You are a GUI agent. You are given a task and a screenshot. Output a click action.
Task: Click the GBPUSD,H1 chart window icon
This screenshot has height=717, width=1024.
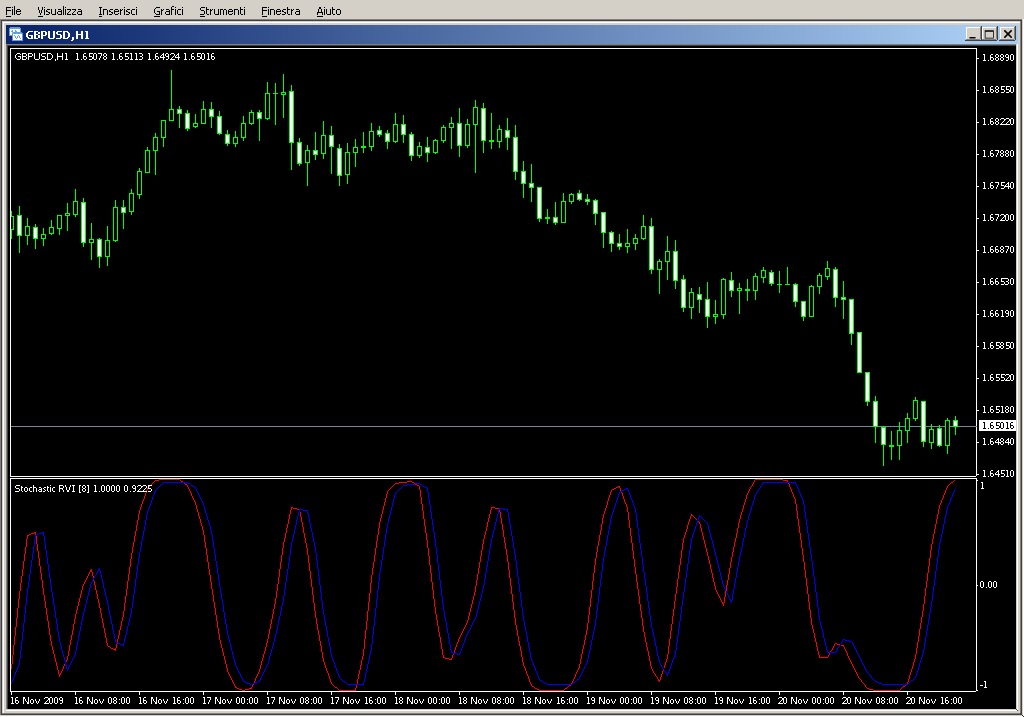coord(15,35)
